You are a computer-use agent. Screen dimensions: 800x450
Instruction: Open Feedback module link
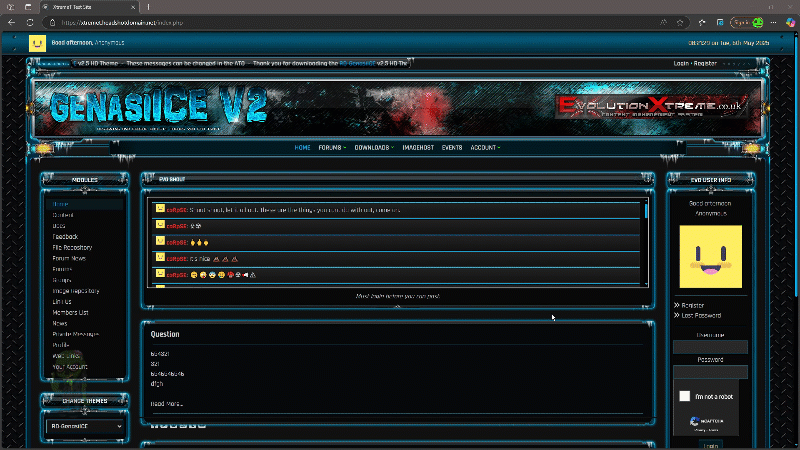(x=65, y=237)
